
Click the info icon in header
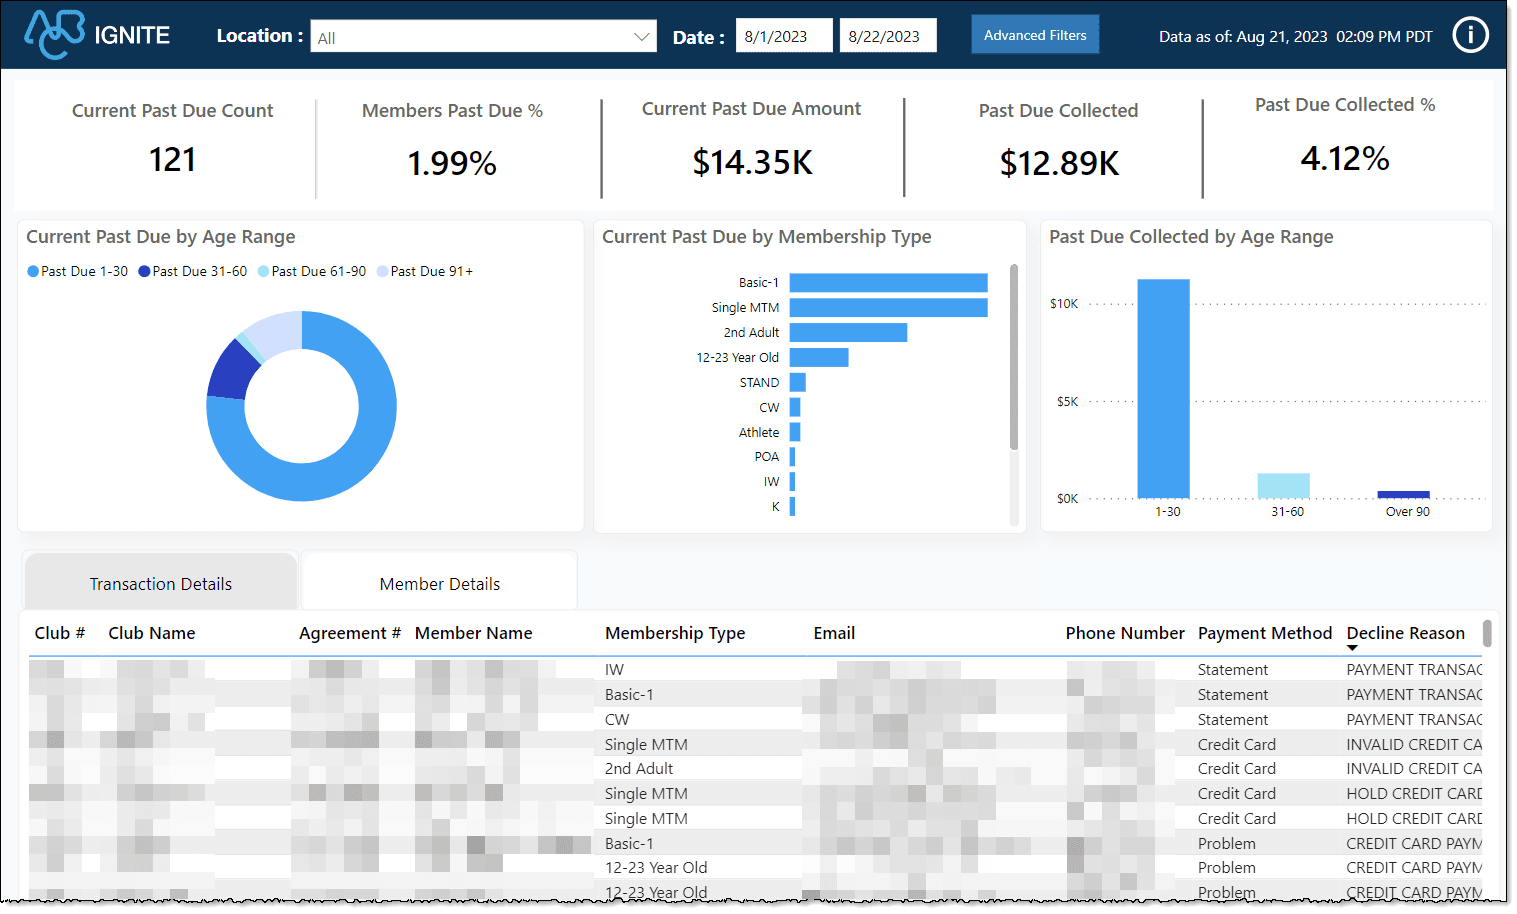[1470, 36]
